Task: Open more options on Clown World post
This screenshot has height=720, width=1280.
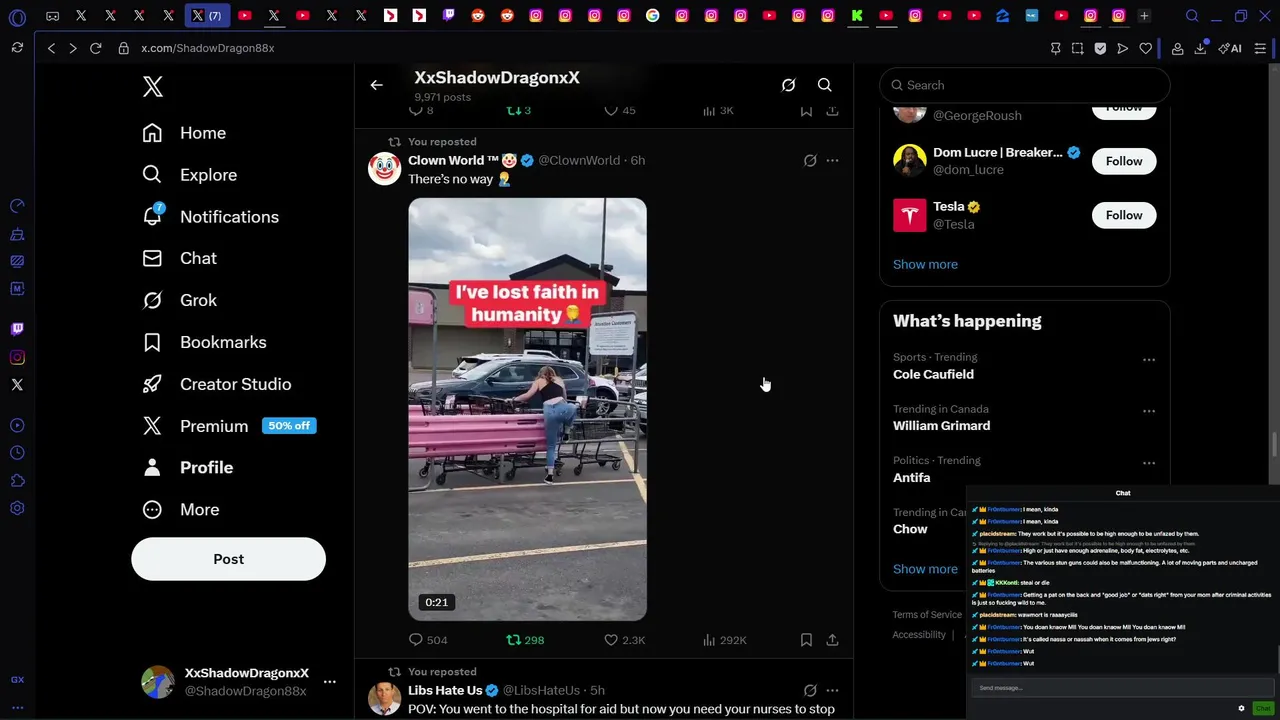Action: 832,160
